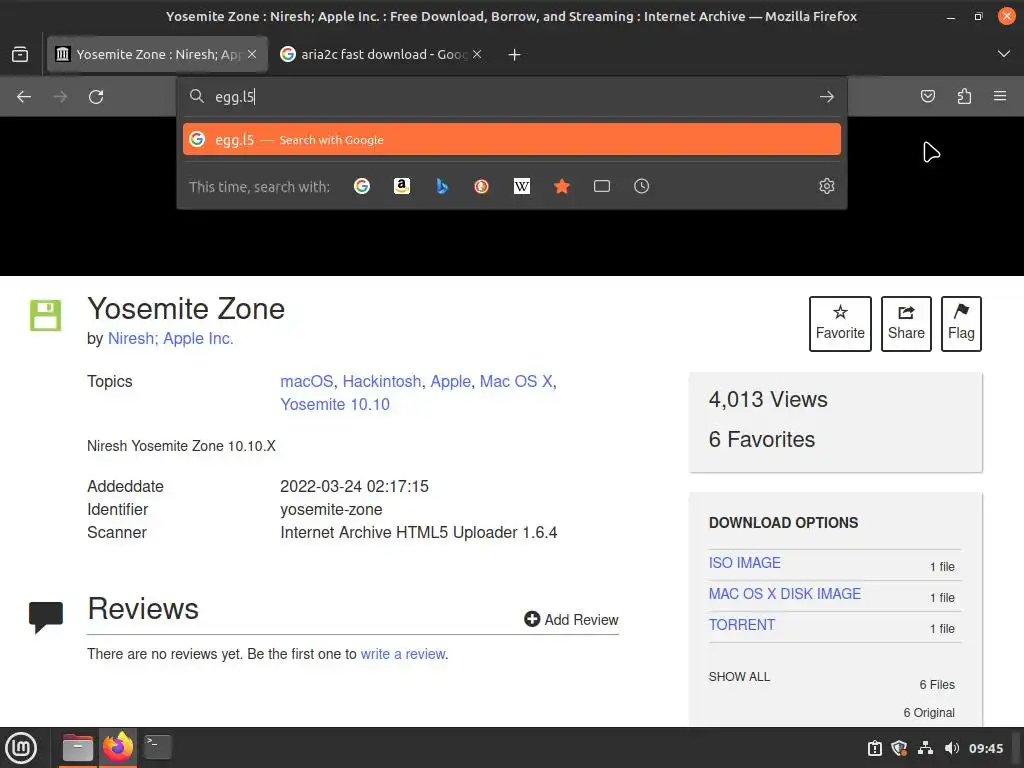This screenshot has height=768, width=1024.
Task: Search open tabs using the tab icon
Action: point(601,186)
